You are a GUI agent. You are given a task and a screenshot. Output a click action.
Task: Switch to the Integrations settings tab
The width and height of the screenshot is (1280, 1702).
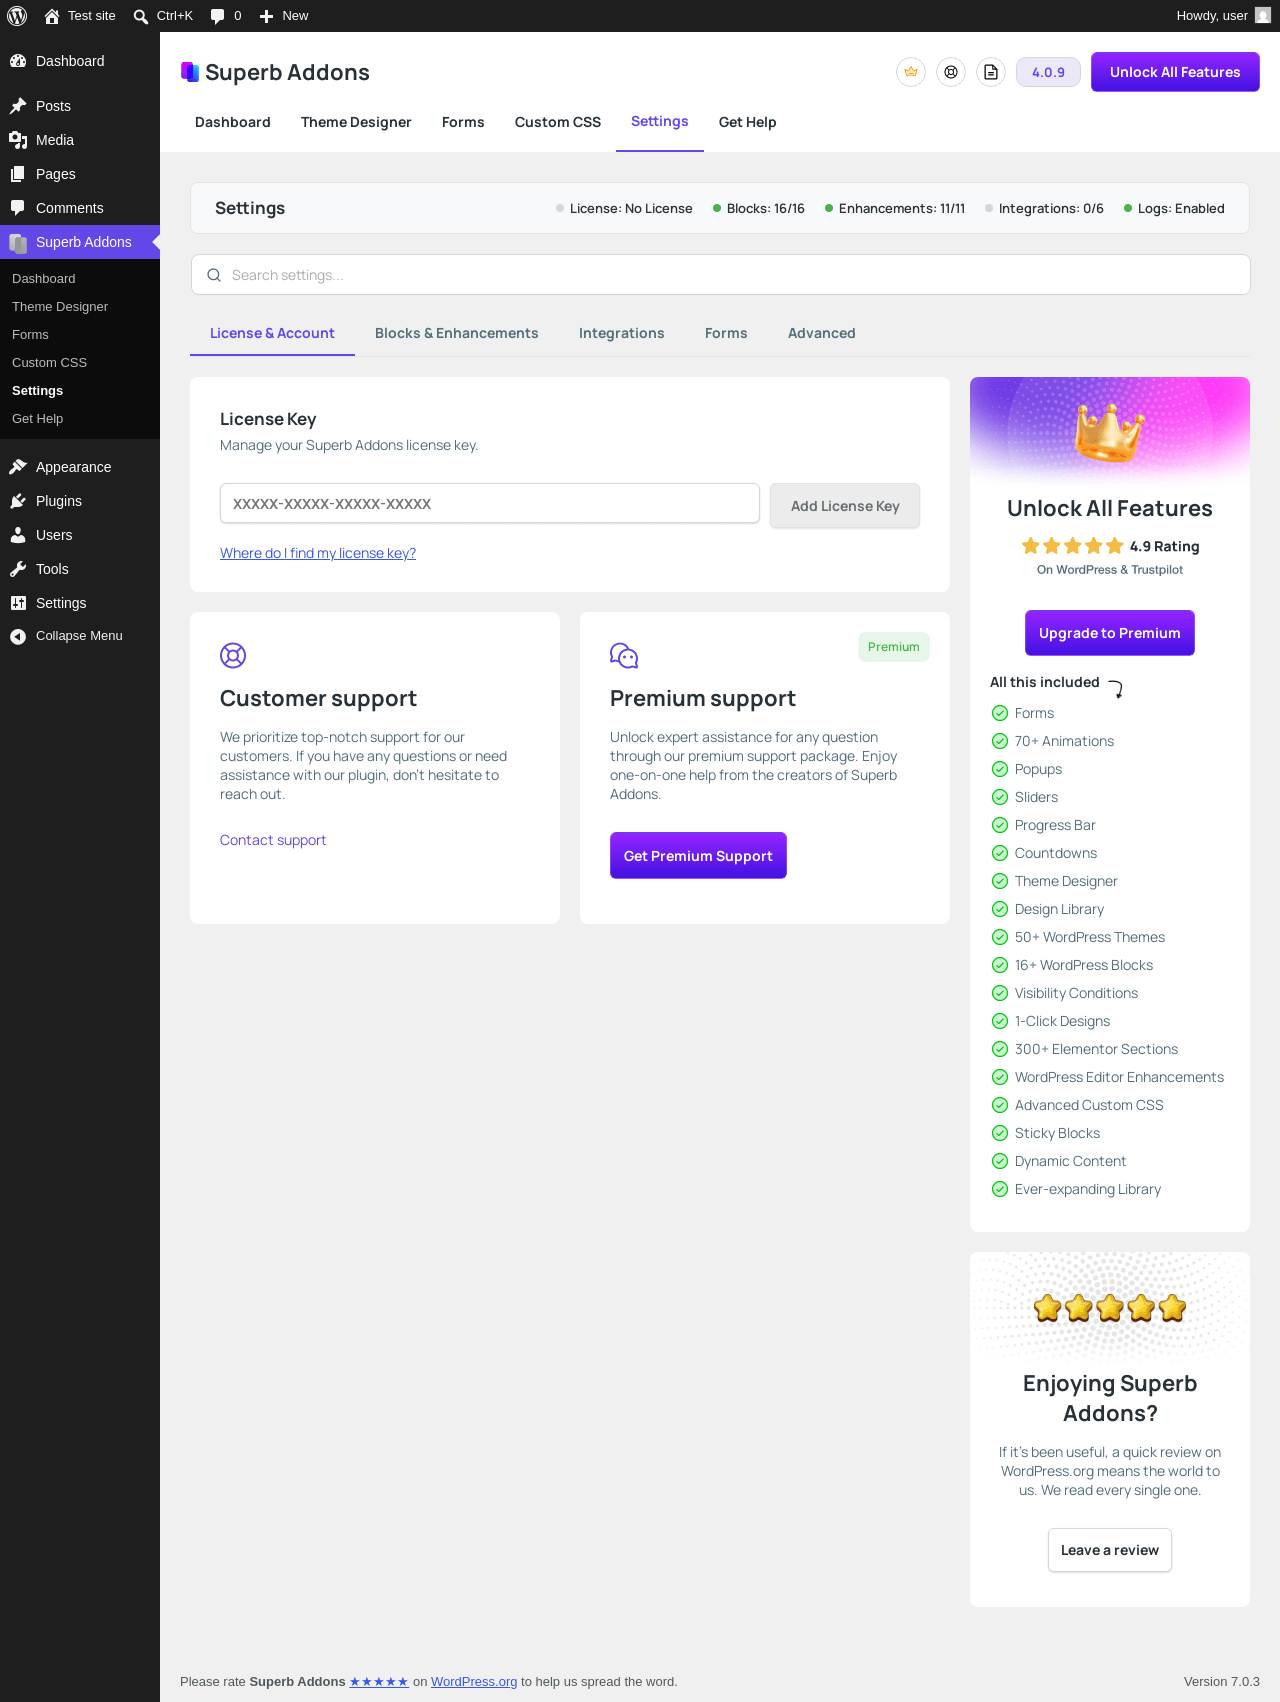coord(622,333)
